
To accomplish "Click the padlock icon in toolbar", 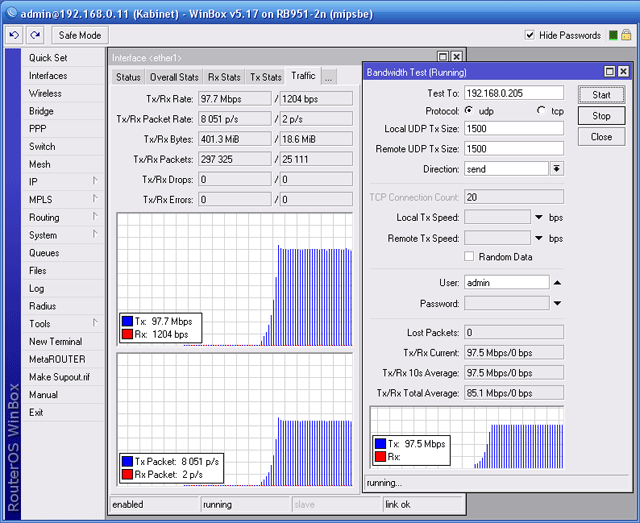I will pyautogui.click(x=626, y=35).
